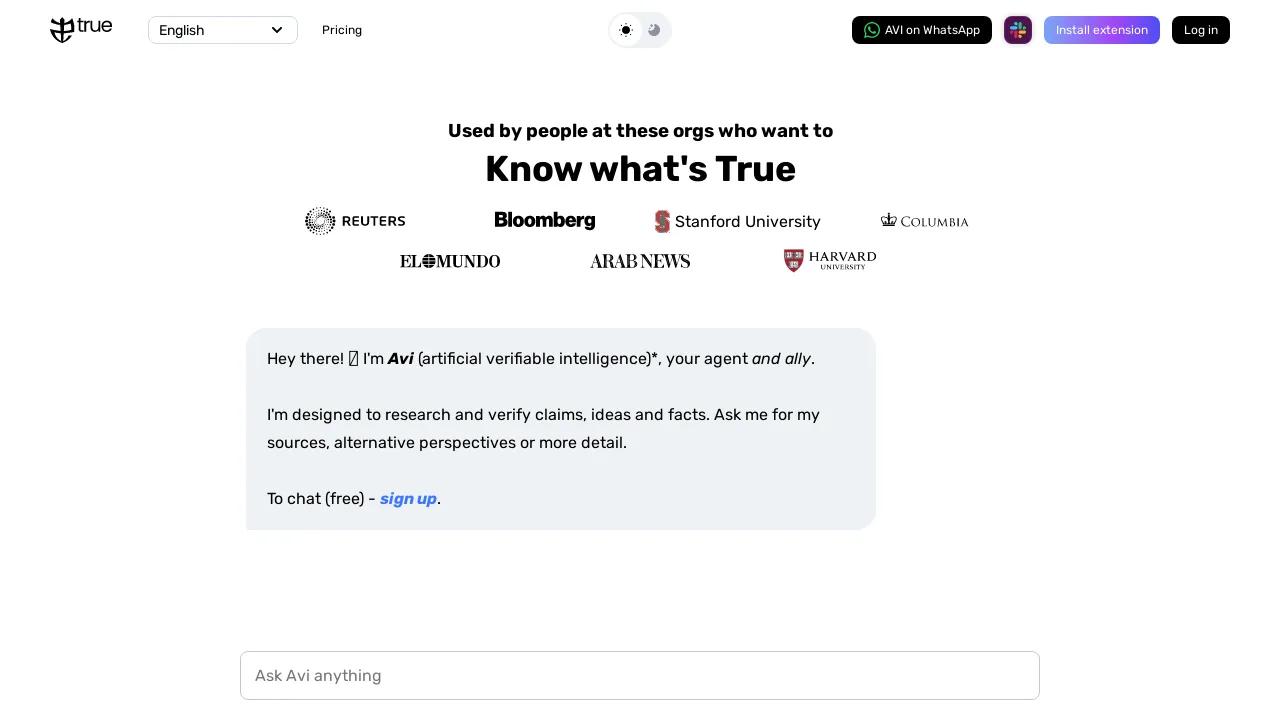1280x720 pixels.
Task: Switch to light mode sun icon
Action: 626,30
